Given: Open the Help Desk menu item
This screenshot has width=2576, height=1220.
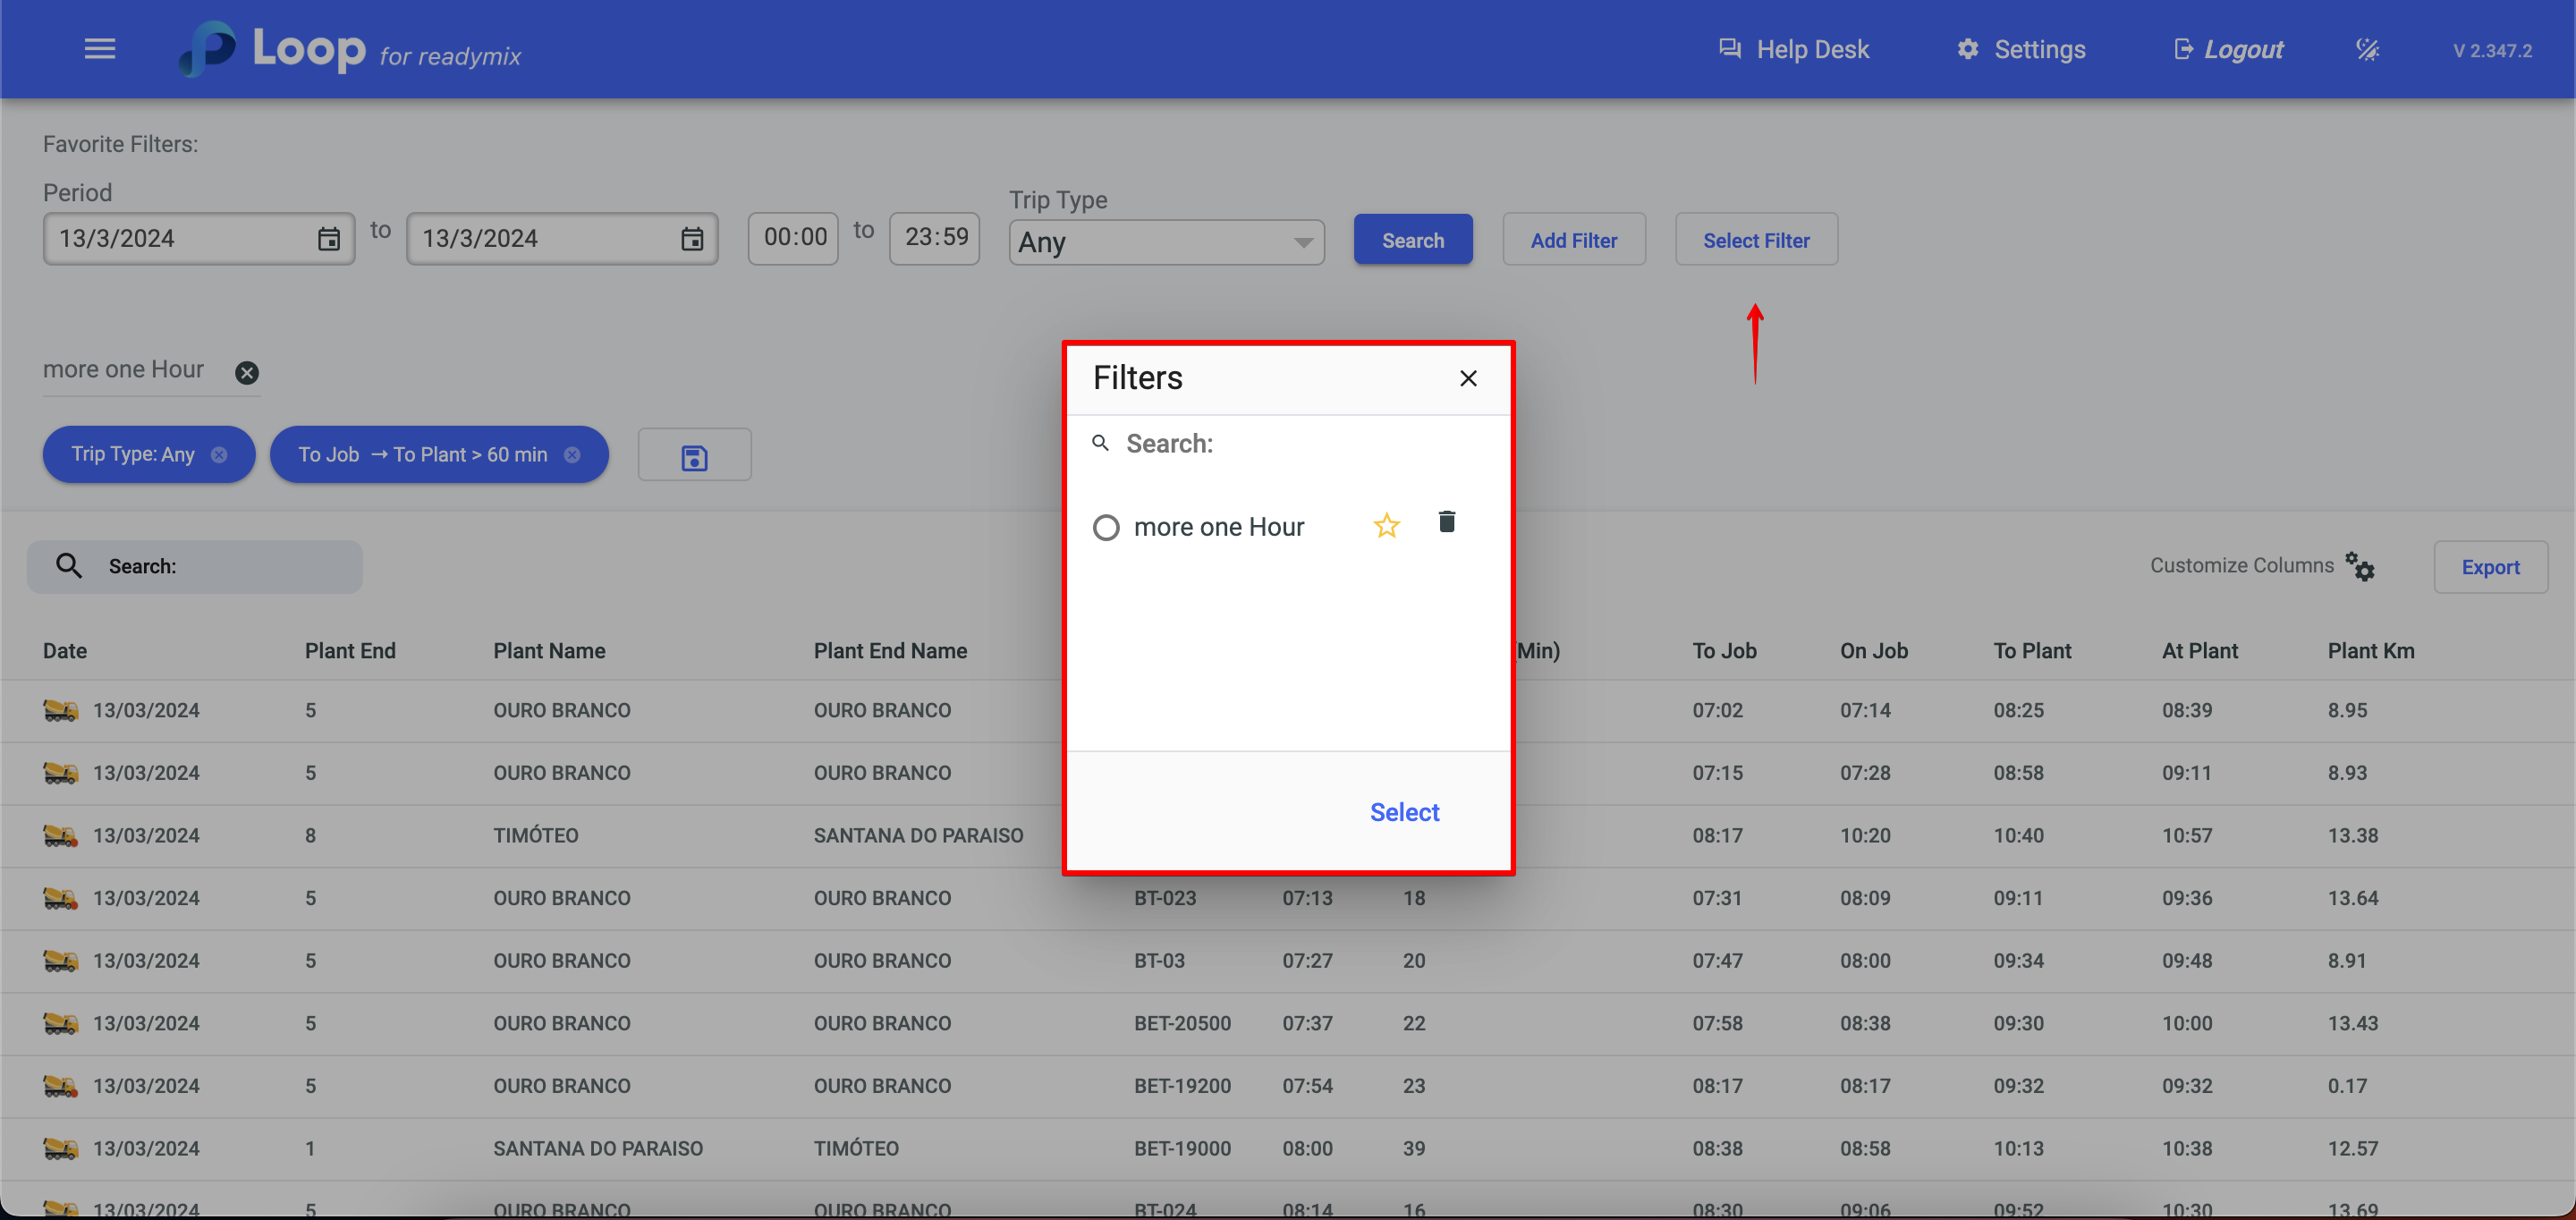Looking at the screenshot, I should (1793, 49).
